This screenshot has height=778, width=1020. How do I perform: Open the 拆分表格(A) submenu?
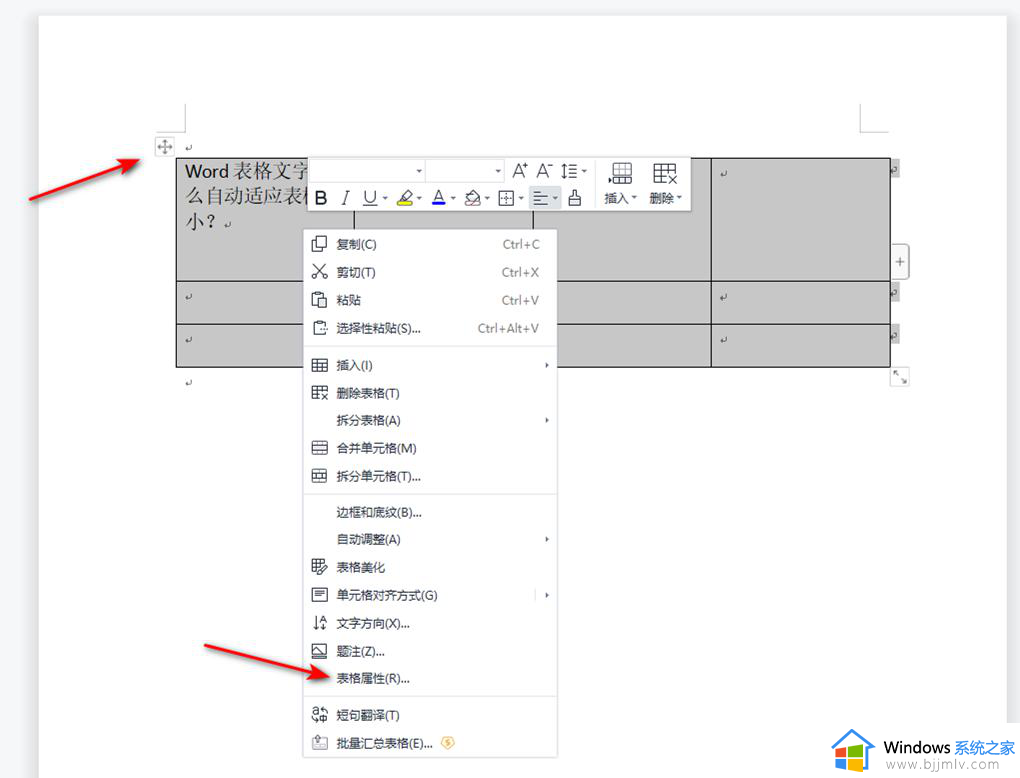tap(430, 421)
